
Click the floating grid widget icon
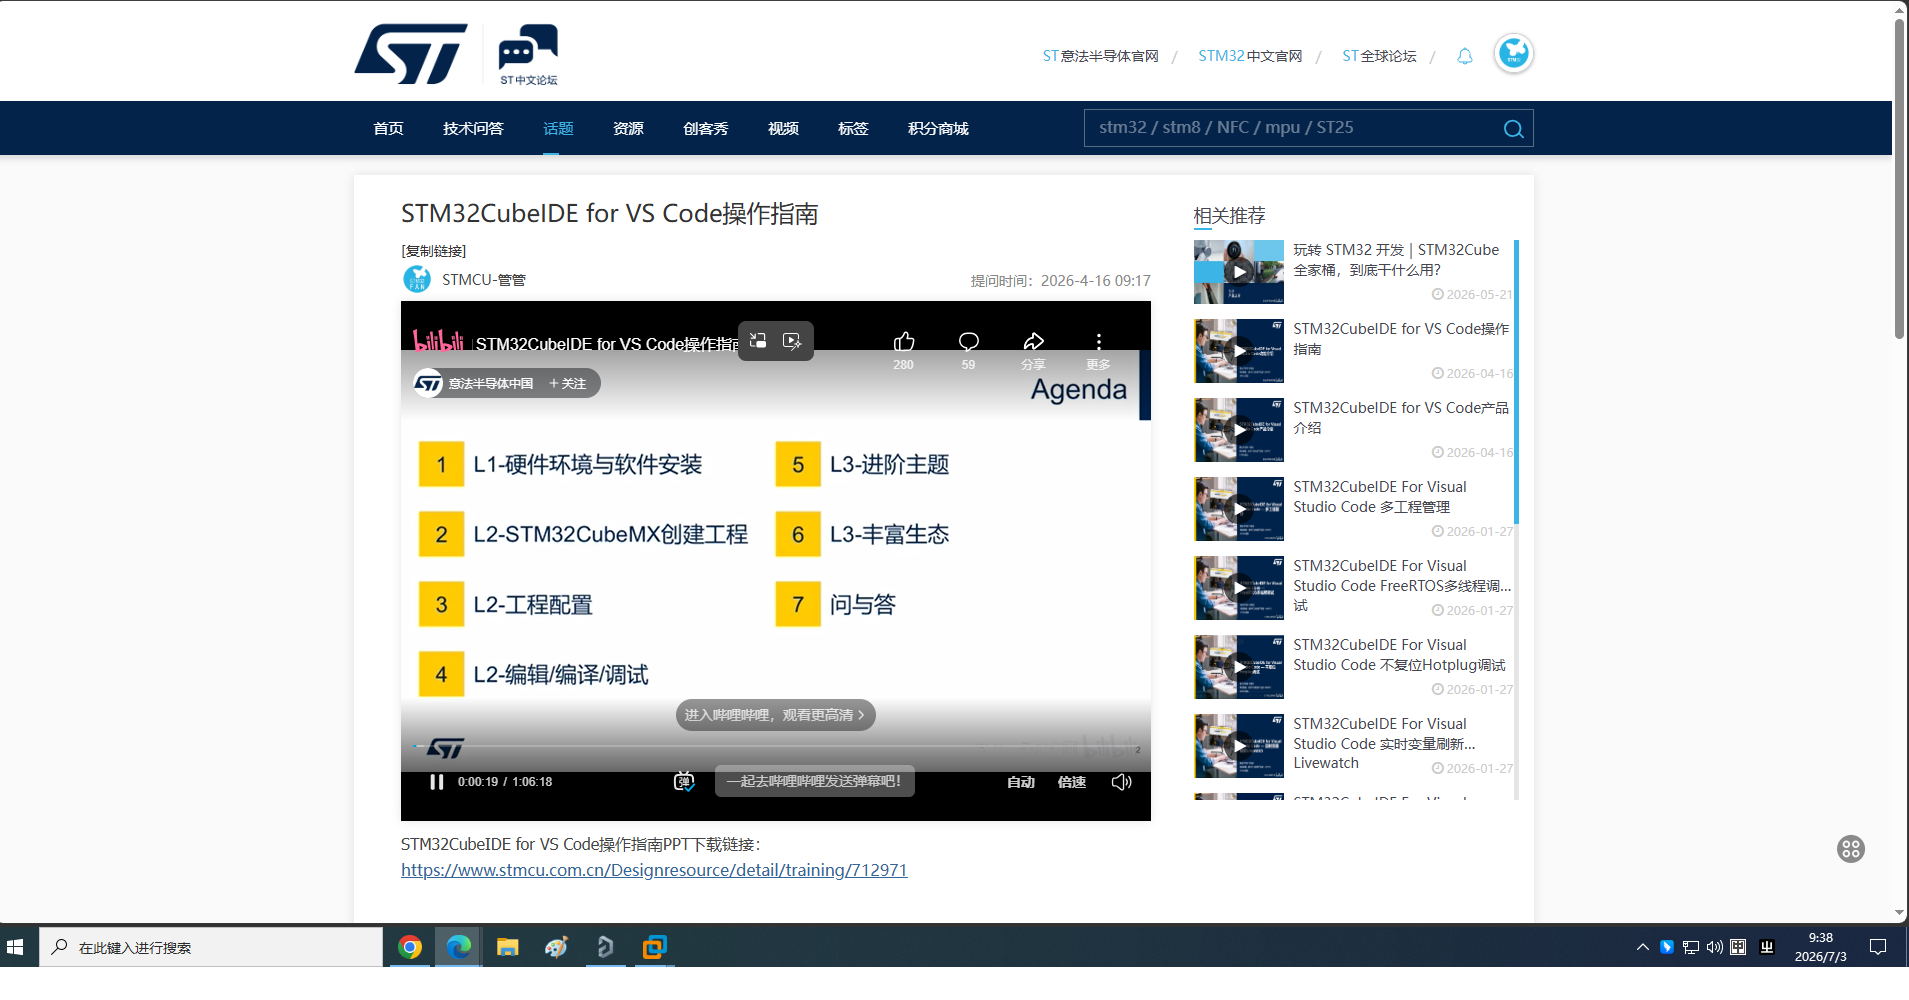(x=1851, y=849)
